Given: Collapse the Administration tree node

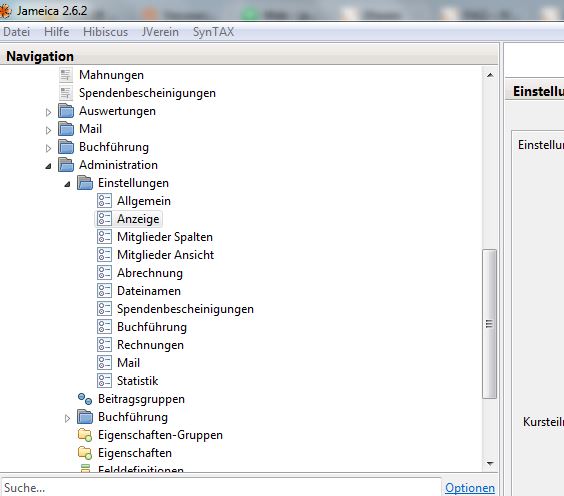Looking at the screenshot, I should point(48,166).
